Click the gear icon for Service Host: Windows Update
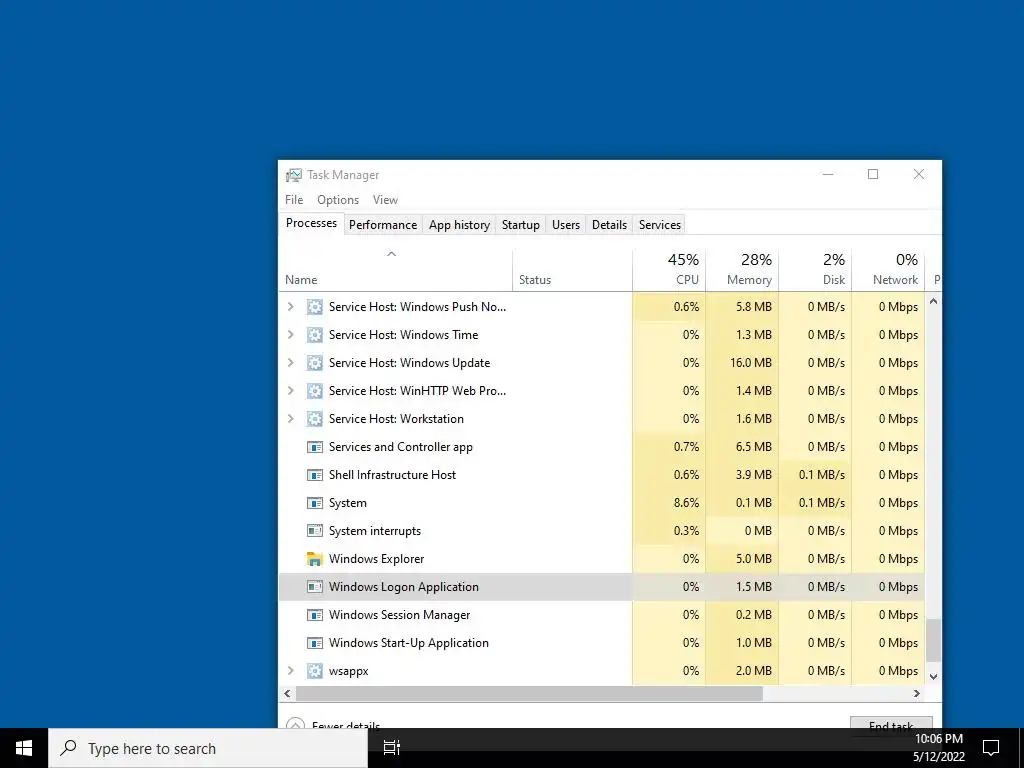 [x=315, y=363]
